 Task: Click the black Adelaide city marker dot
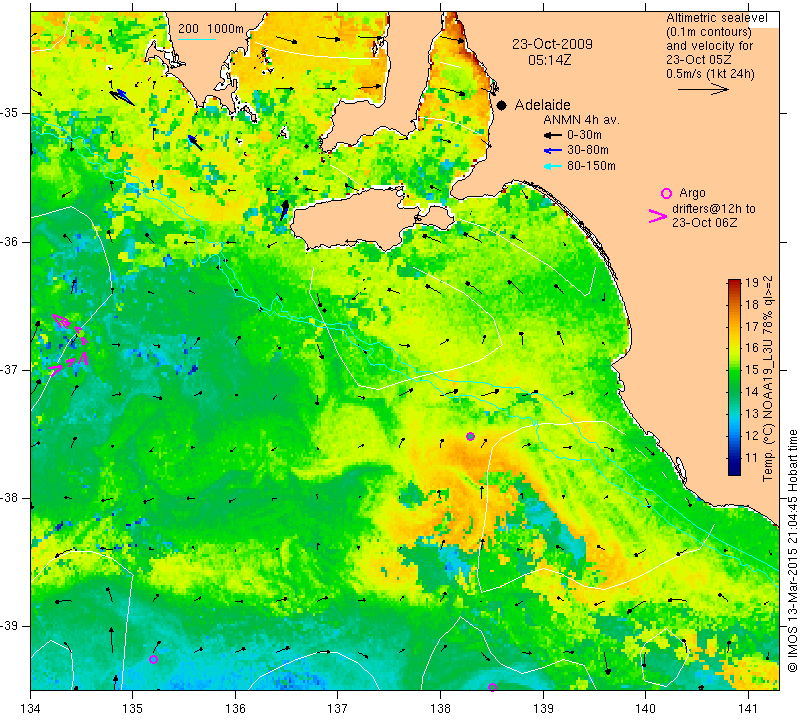502,105
